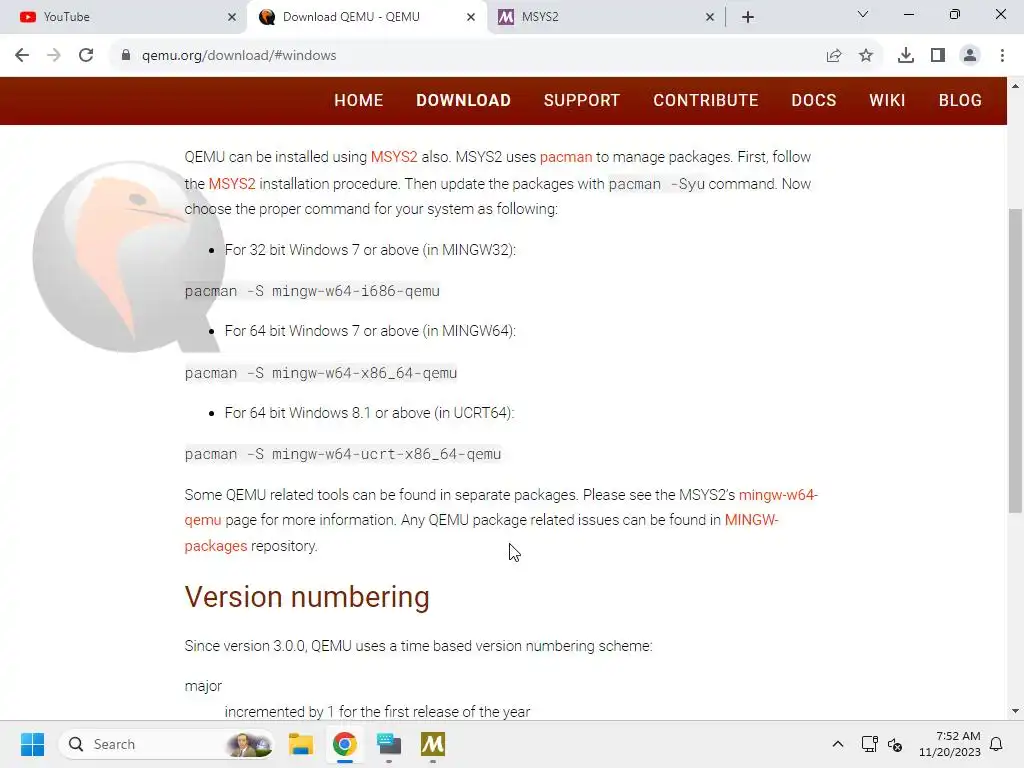Open clock and date 7:52 AM
Screen dimensions: 1024x768
[x=950, y=744]
